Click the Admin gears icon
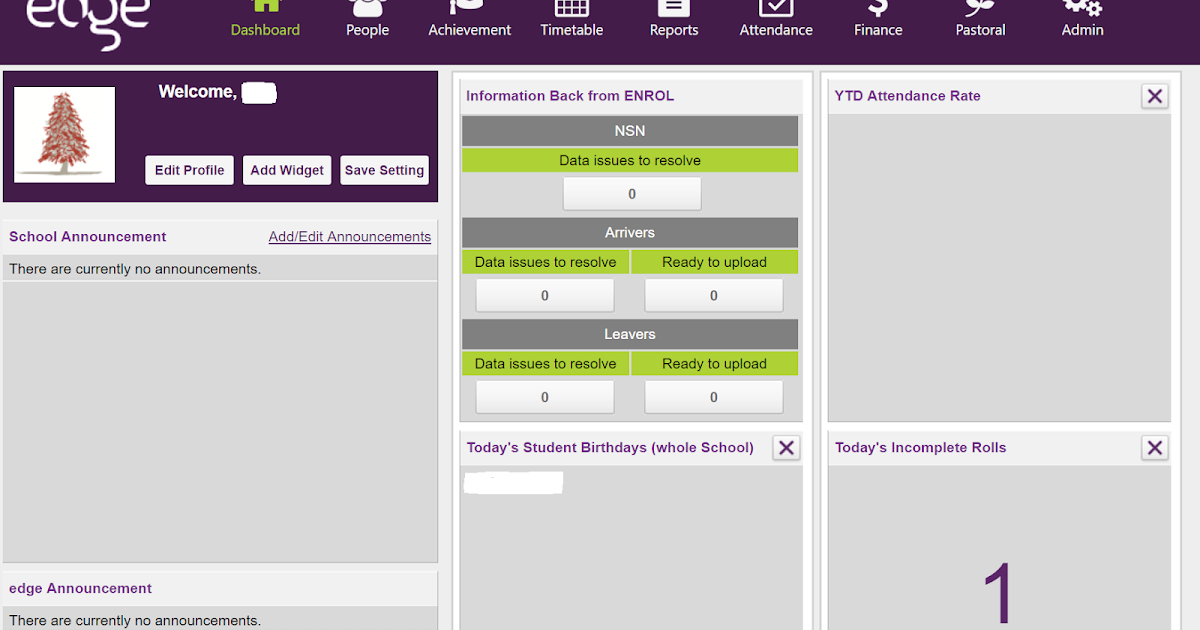This screenshot has width=1200, height=630. pyautogui.click(x=1082, y=7)
